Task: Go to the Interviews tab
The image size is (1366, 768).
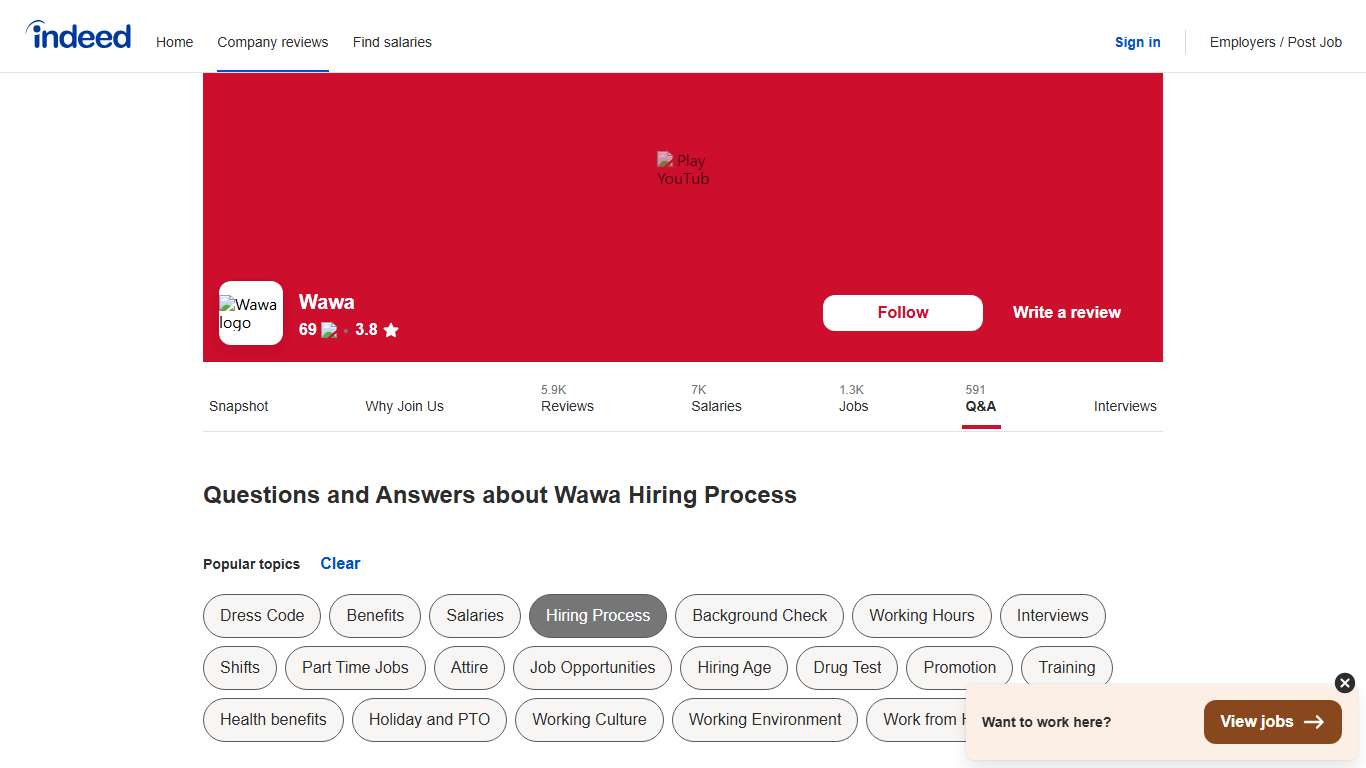Action: point(1124,406)
